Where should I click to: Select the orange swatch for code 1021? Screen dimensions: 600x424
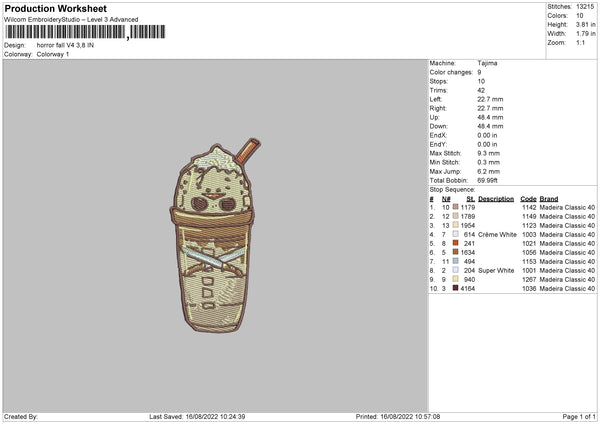(455, 243)
